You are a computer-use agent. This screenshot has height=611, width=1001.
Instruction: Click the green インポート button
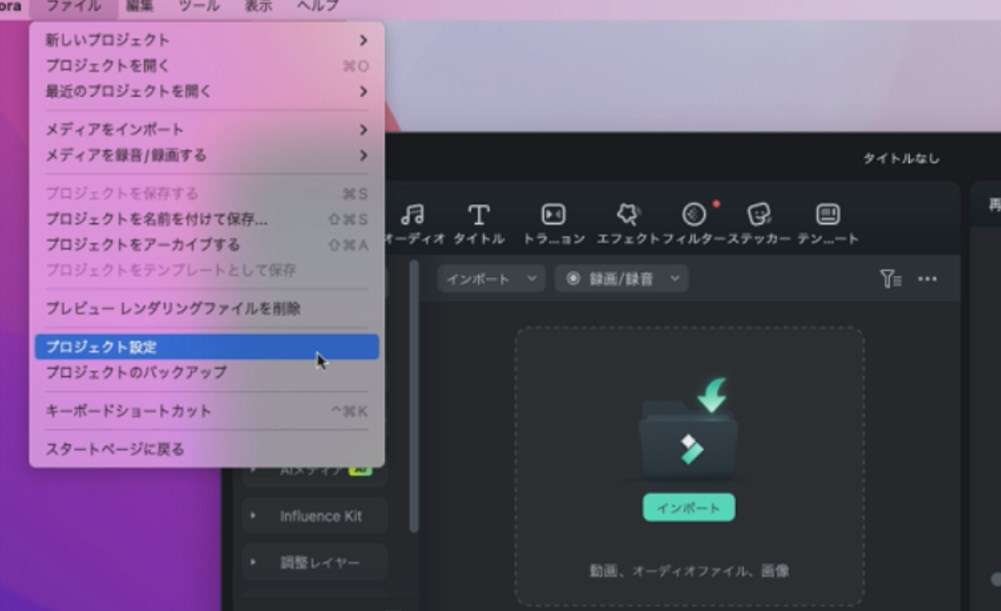(688, 508)
